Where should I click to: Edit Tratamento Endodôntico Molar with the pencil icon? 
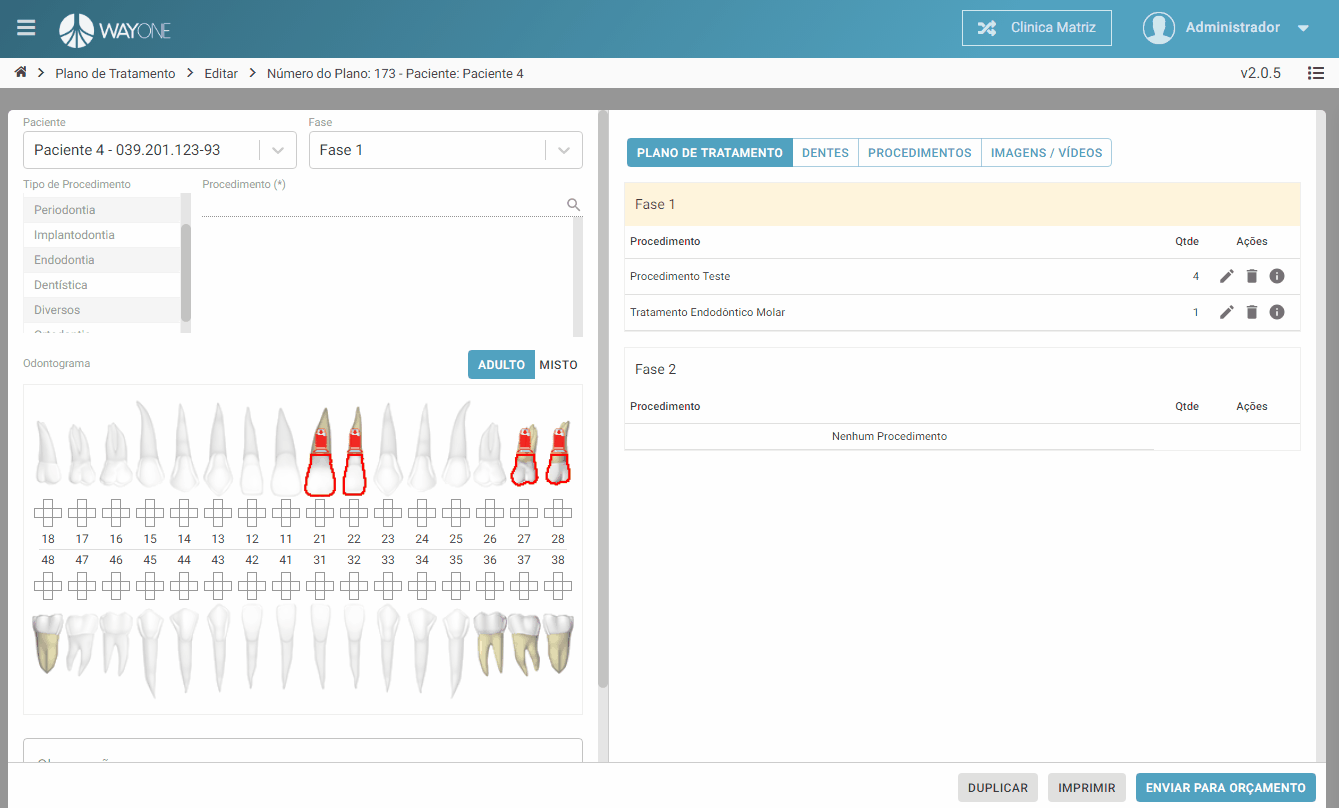click(1227, 312)
